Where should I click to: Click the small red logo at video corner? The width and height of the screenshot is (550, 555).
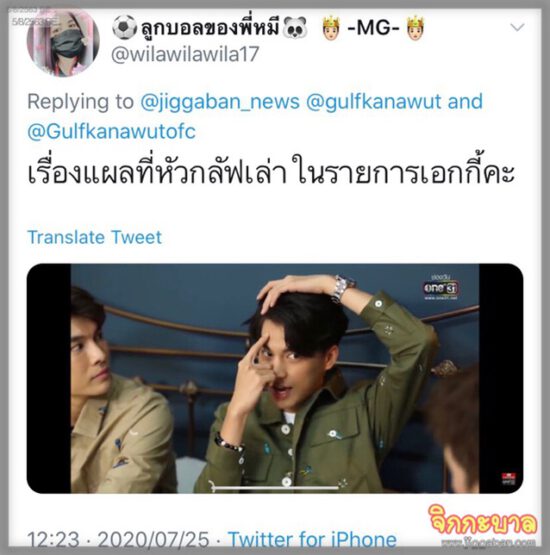click(508, 479)
